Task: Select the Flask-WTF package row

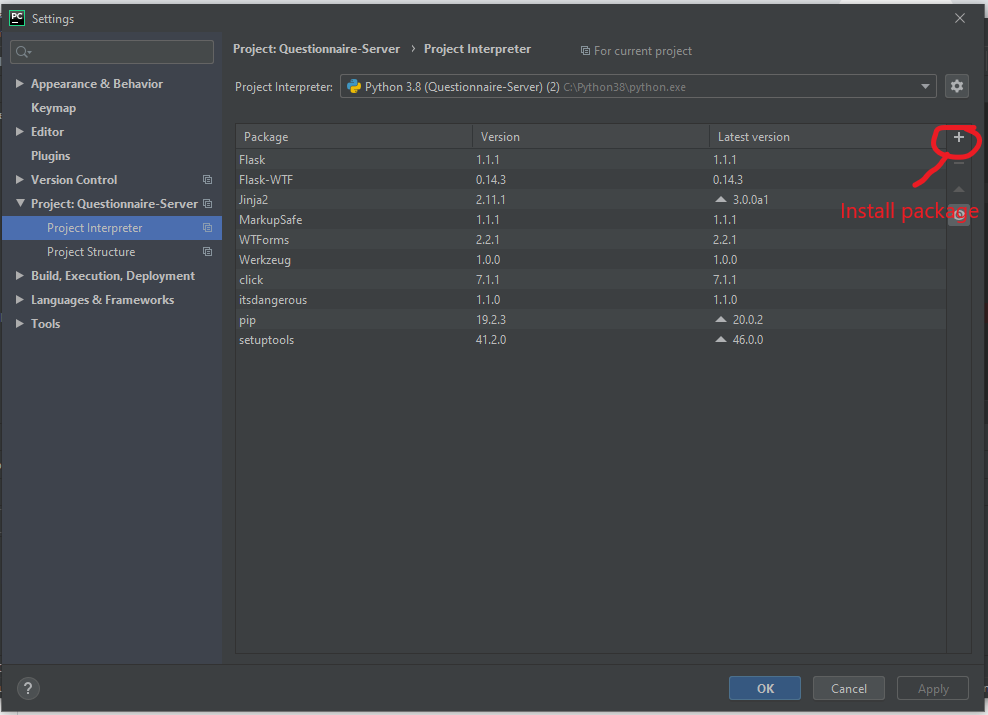Action: [590, 180]
